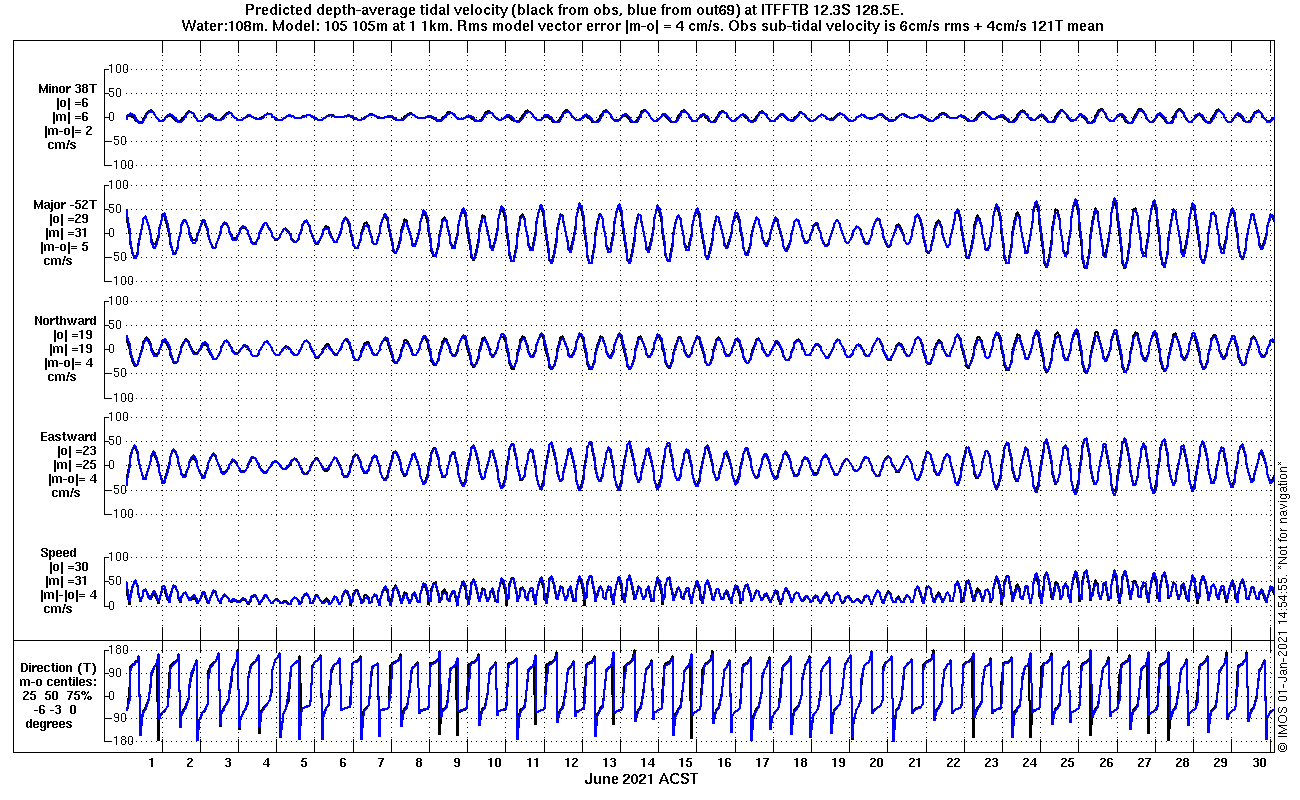This screenshot has width=1300, height=800.
Task: Click date tick label '25' on x-axis
Action: tap(1068, 763)
